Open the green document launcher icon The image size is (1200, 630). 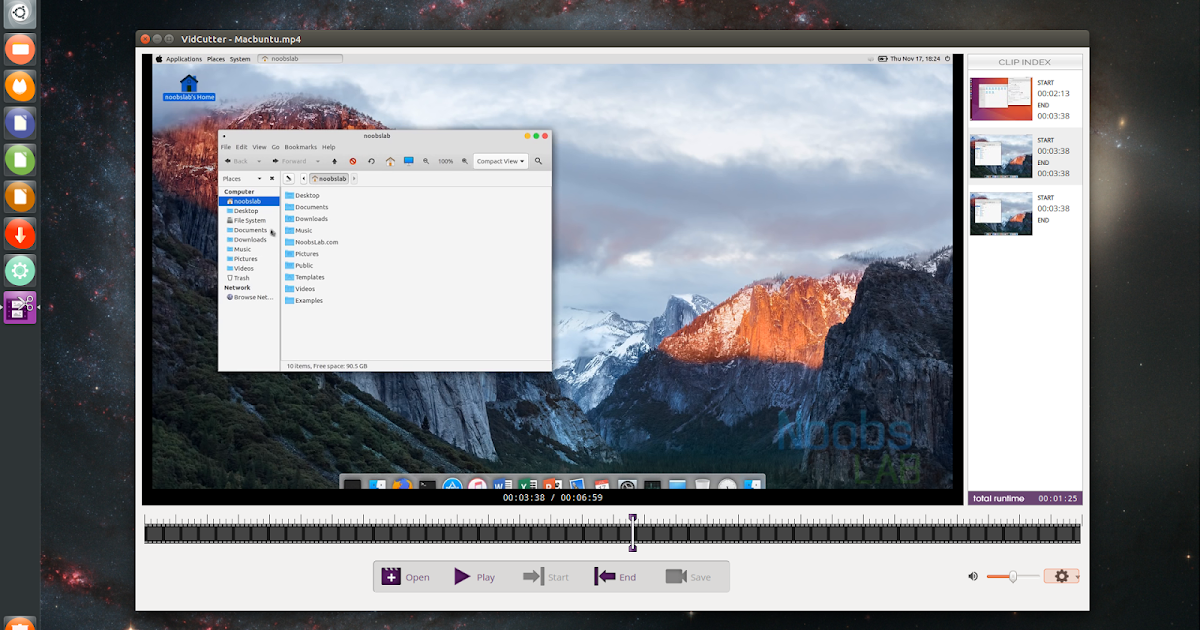20,160
